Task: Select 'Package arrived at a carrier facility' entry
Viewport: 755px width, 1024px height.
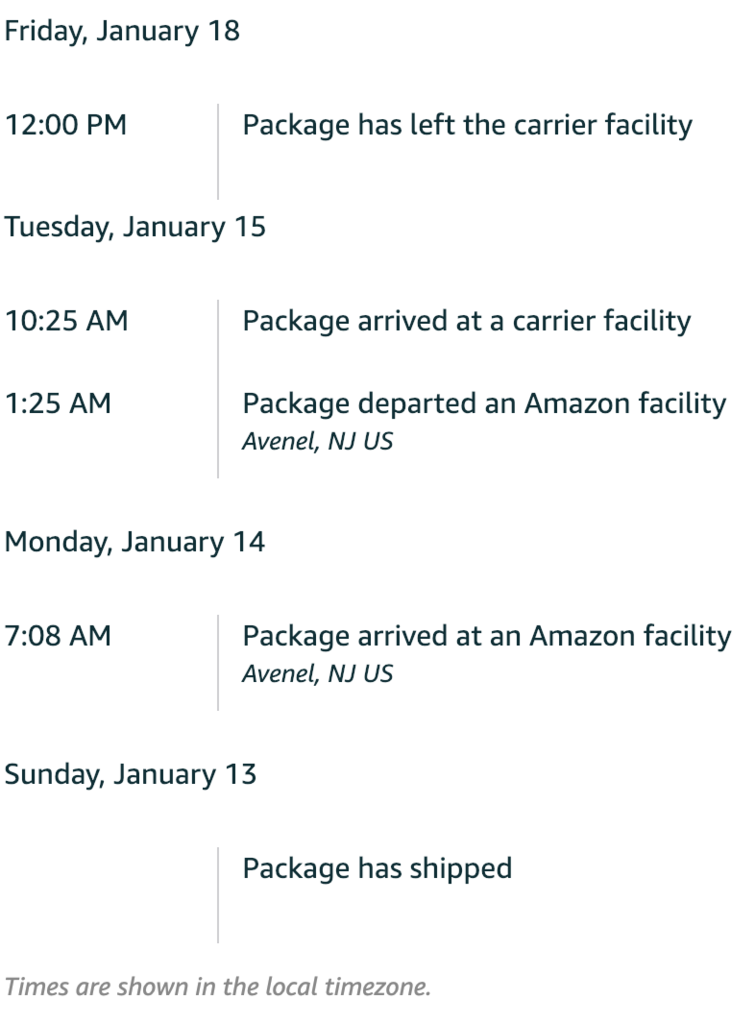Action: 466,322
